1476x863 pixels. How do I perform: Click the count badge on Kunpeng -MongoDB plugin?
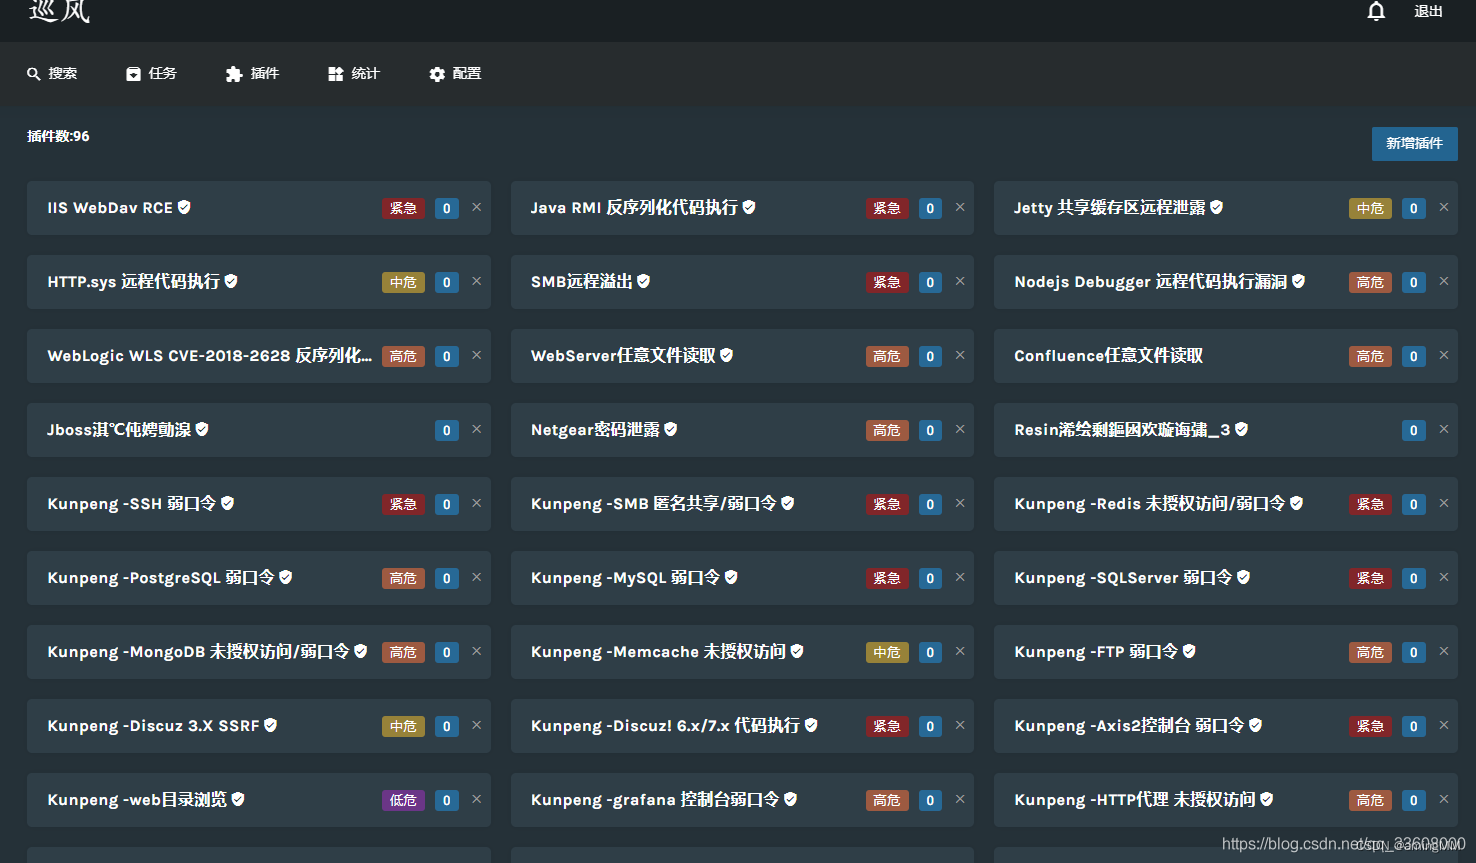pos(447,652)
